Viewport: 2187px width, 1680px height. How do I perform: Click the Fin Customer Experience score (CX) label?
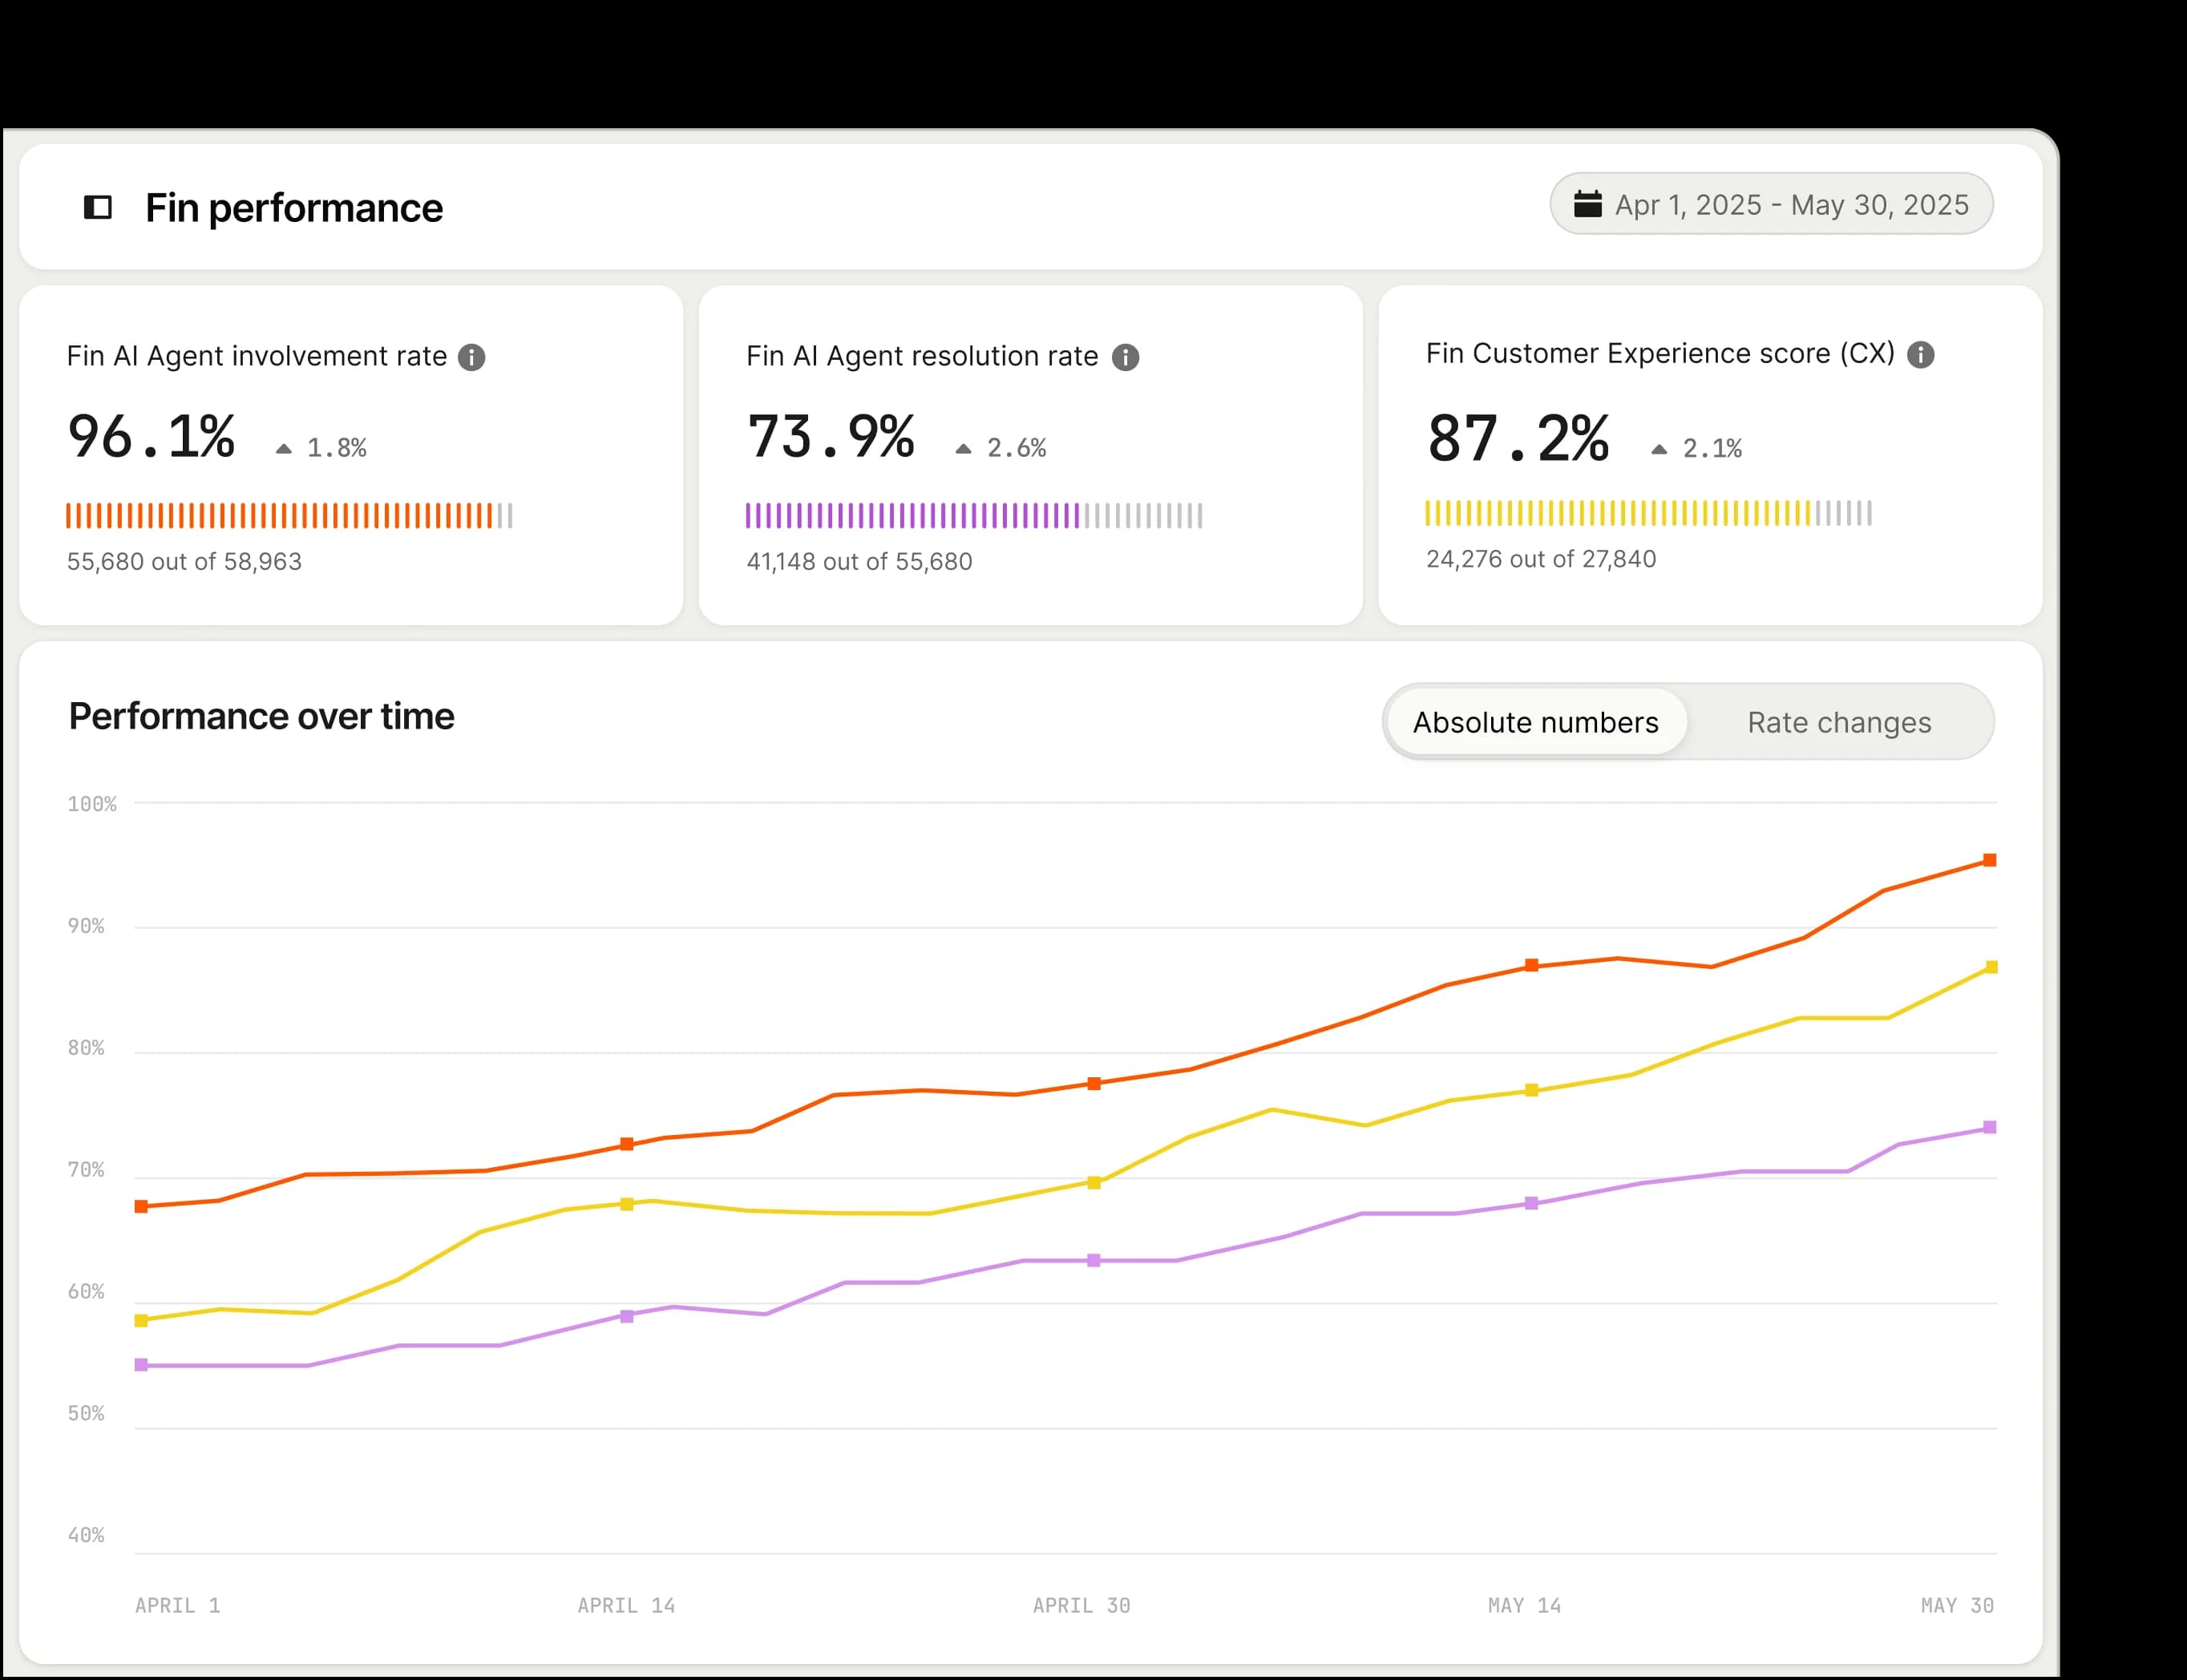pos(1660,353)
